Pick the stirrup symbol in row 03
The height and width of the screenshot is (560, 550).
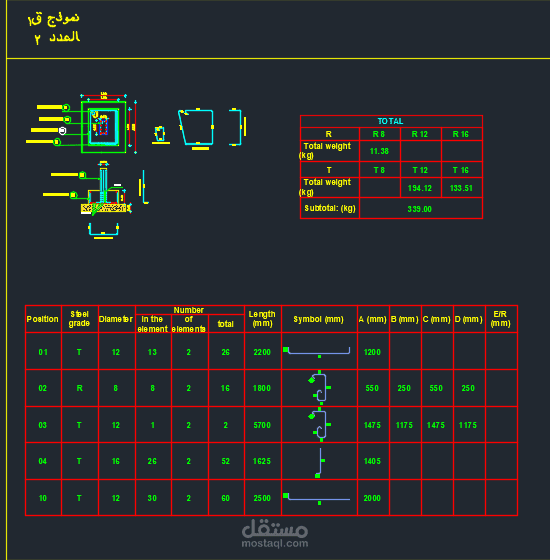tap(319, 425)
